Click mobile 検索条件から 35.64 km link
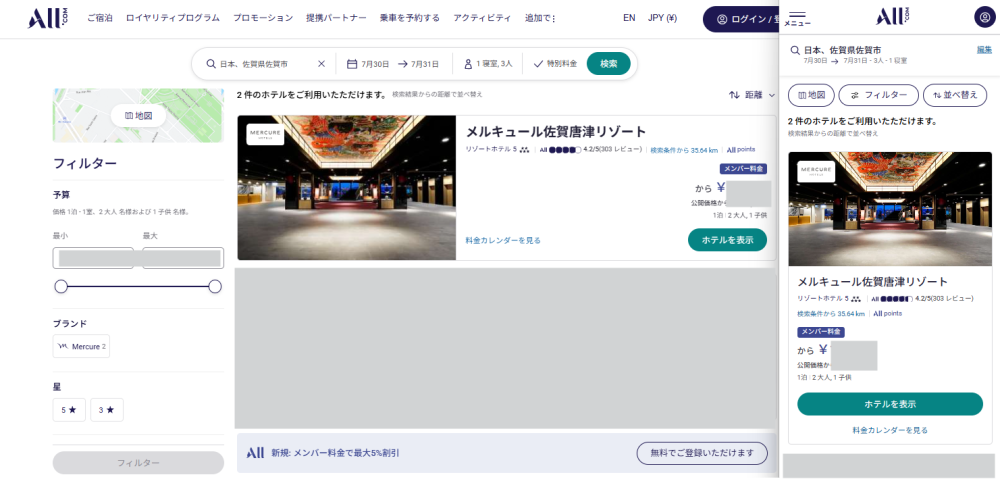Image resolution: width=1000 pixels, height=479 pixels. [x=831, y=314]
